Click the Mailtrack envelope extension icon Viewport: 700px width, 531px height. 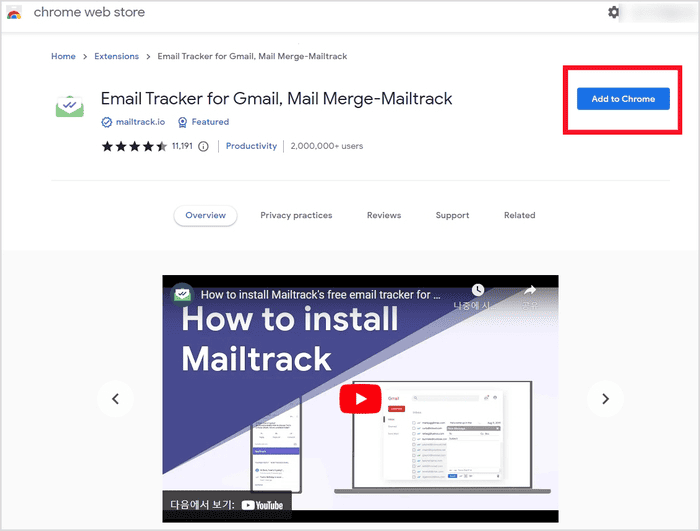[70, 106]
